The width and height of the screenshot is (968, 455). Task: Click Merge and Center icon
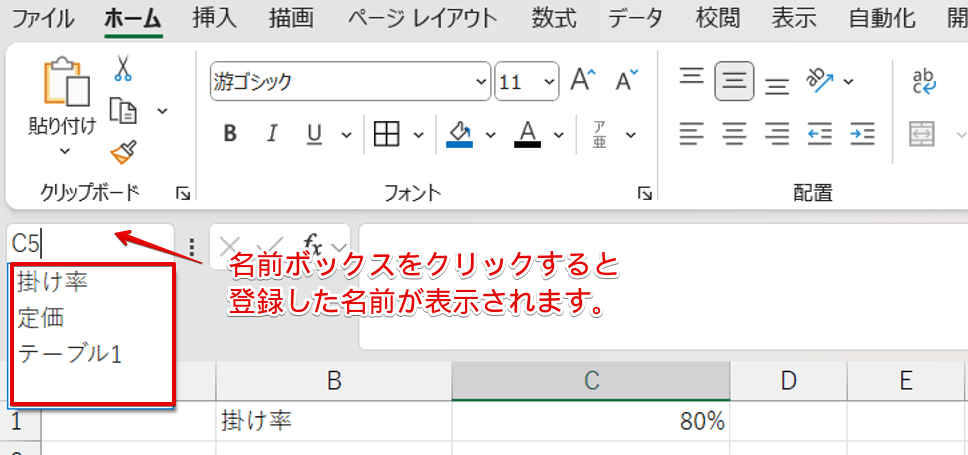tap(922, 133)
